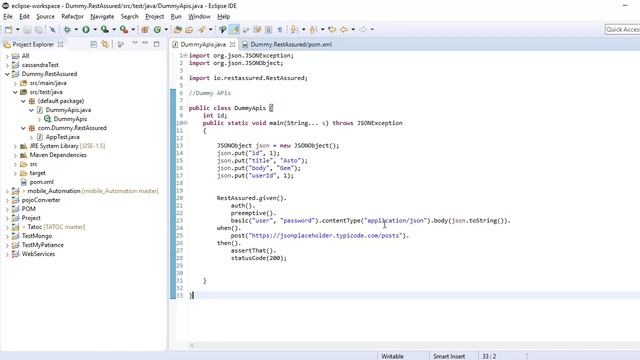Viewport: 640px width, 360px height.
Task: Click the Quick Access search field
Action: pos(622,29)
